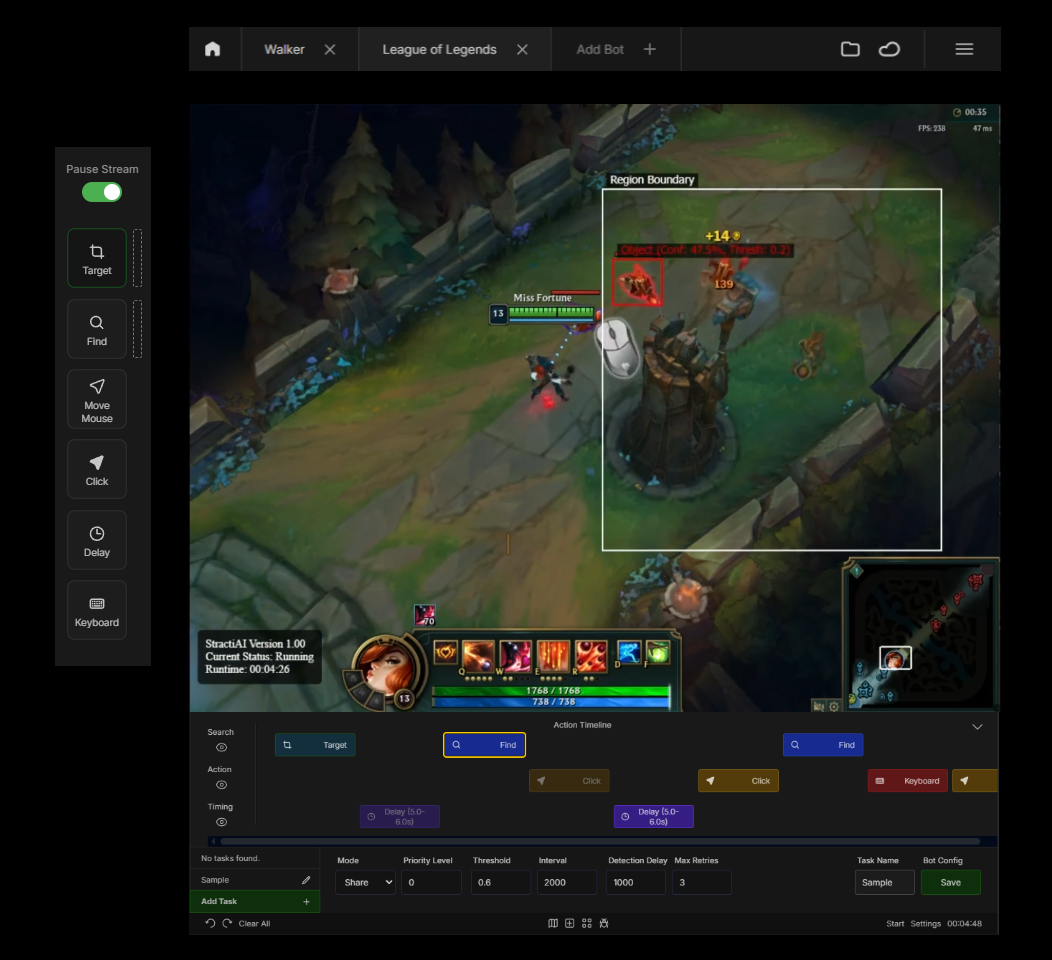1052x960 pixels.
Task: Click the Start link
Action: pos(895,924)
